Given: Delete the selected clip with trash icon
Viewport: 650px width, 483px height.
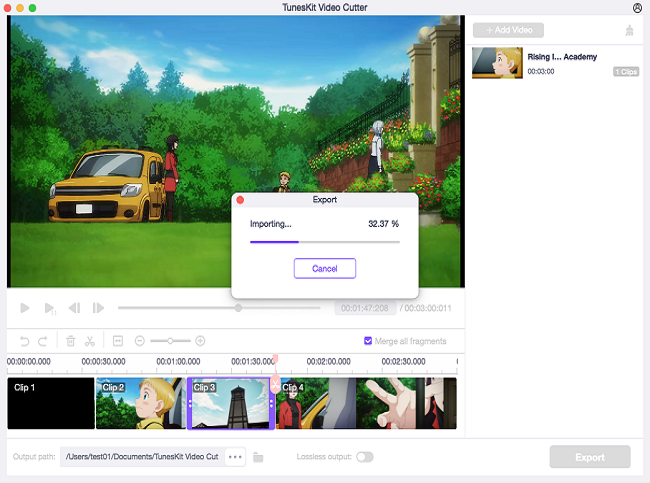Looking at the screenshot, I should tap(71, 341).
